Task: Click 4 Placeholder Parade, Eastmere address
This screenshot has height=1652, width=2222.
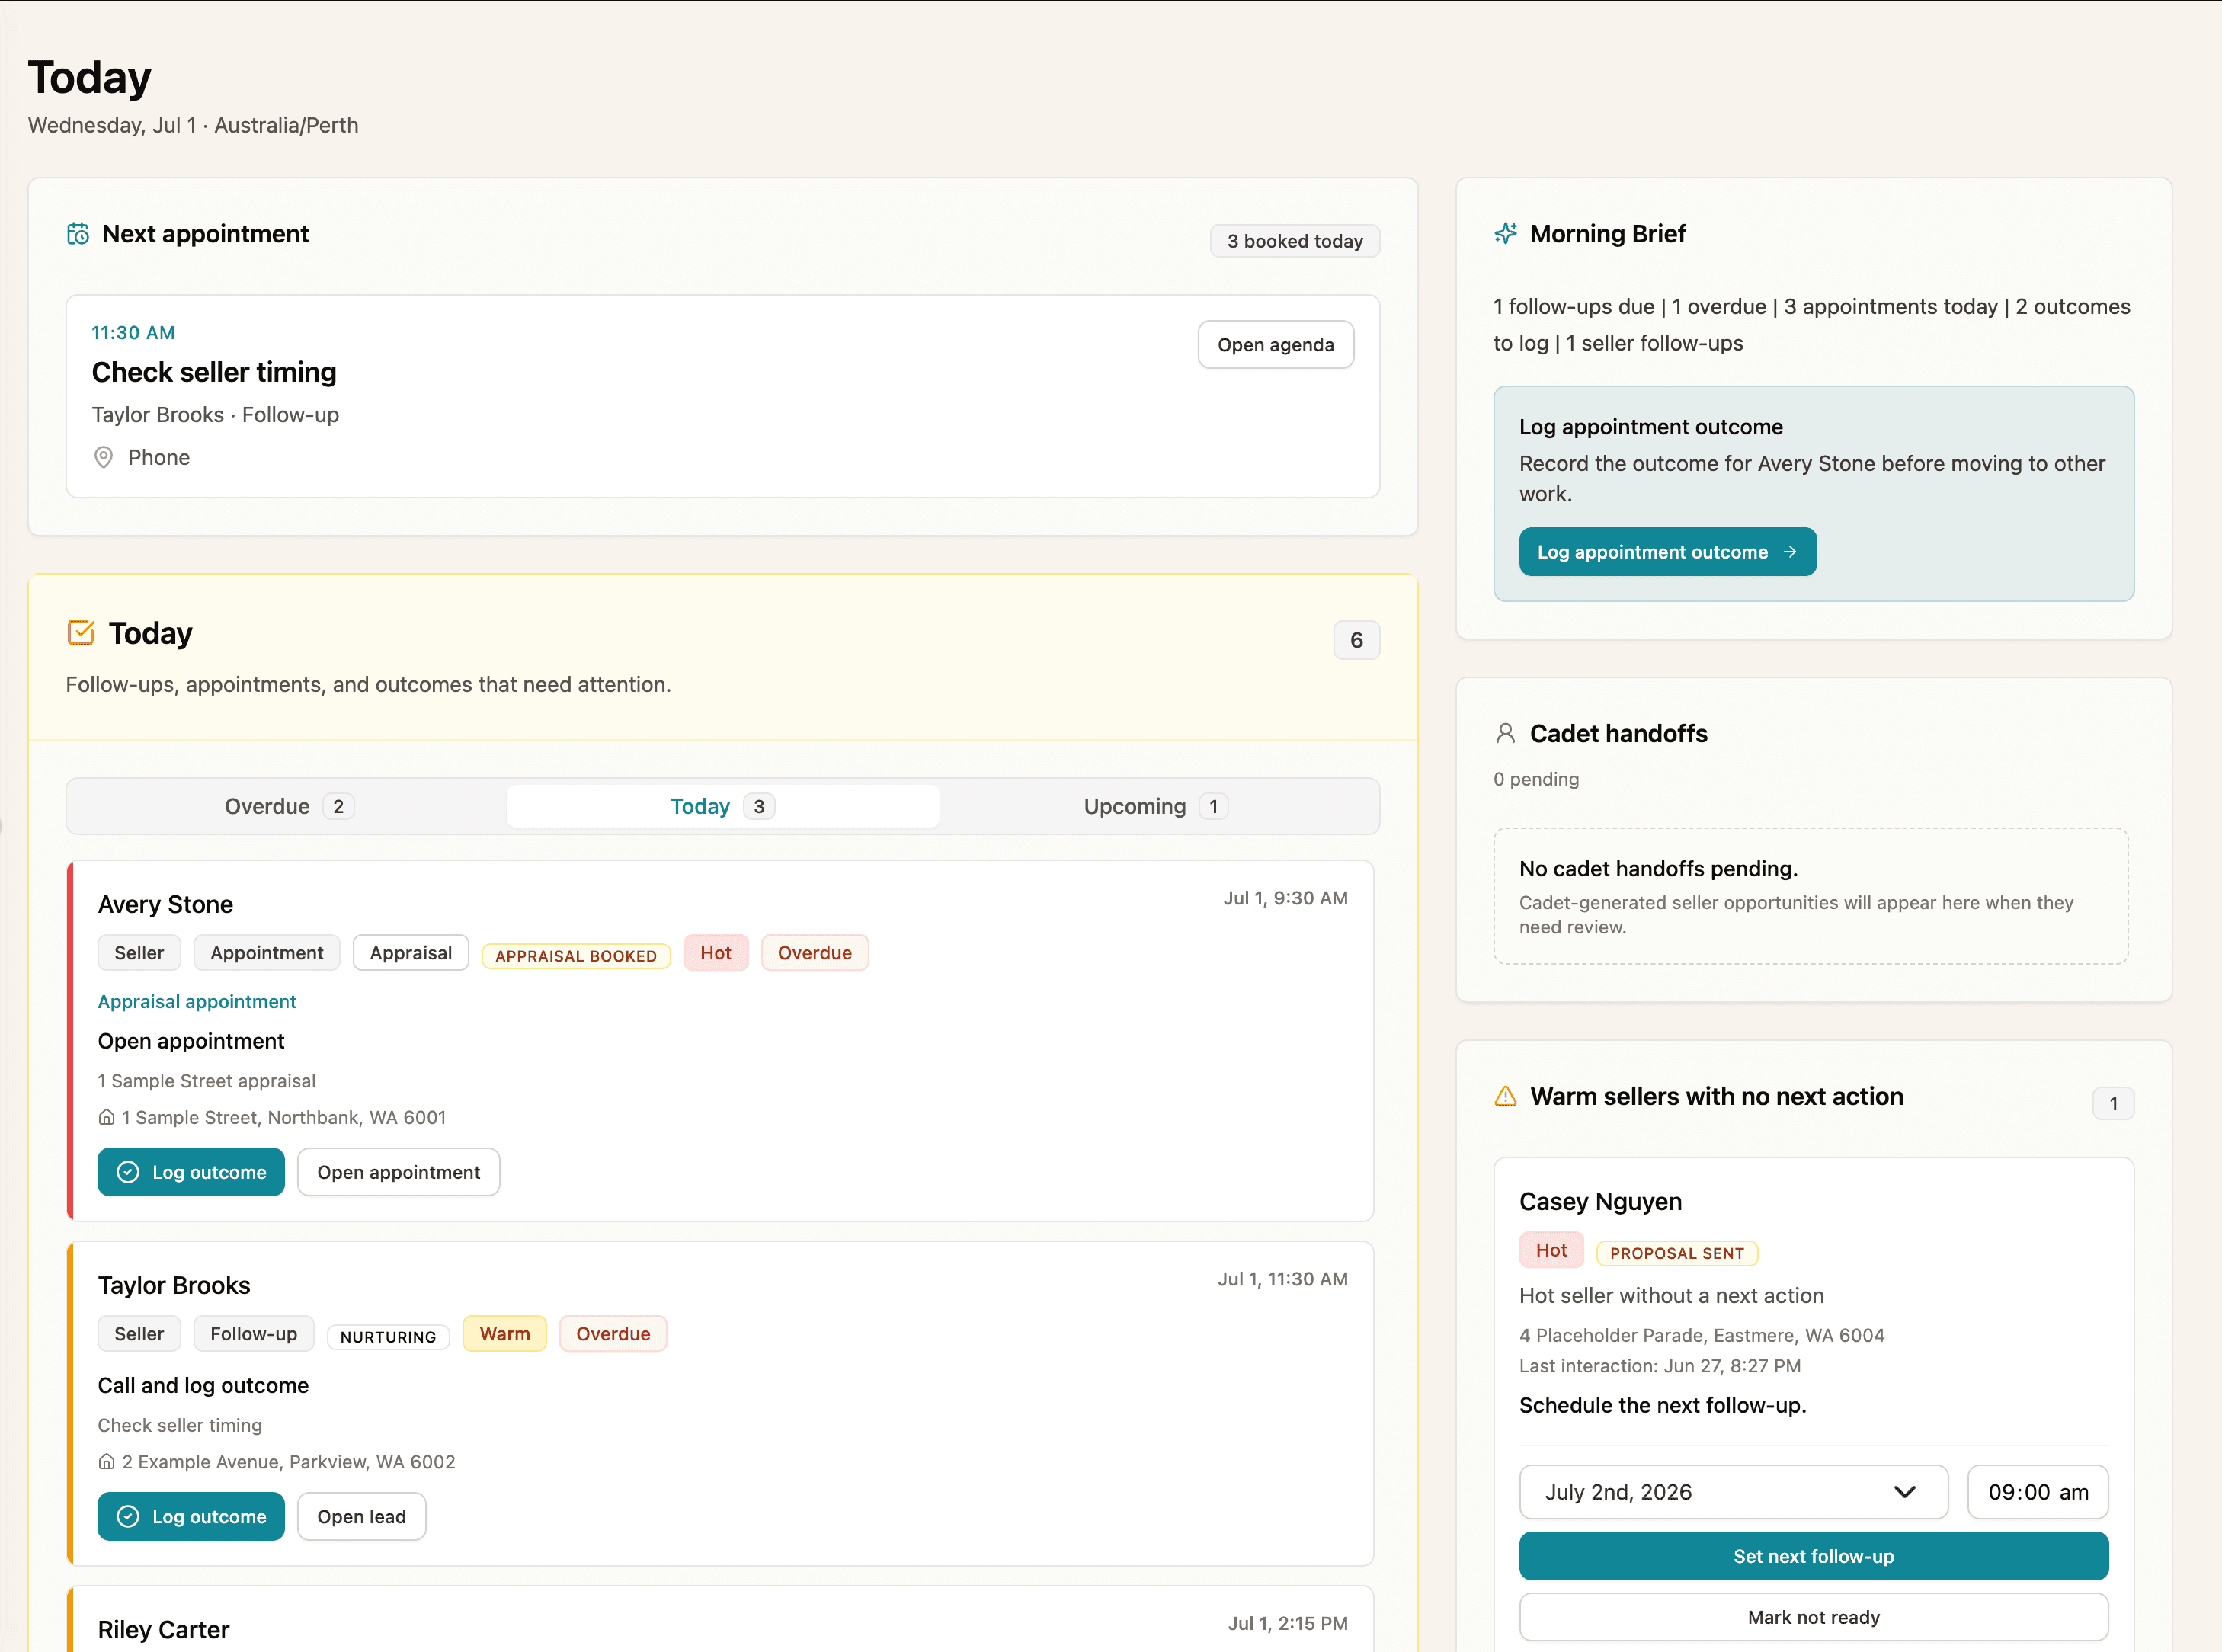Action: coord(1702,1336)
